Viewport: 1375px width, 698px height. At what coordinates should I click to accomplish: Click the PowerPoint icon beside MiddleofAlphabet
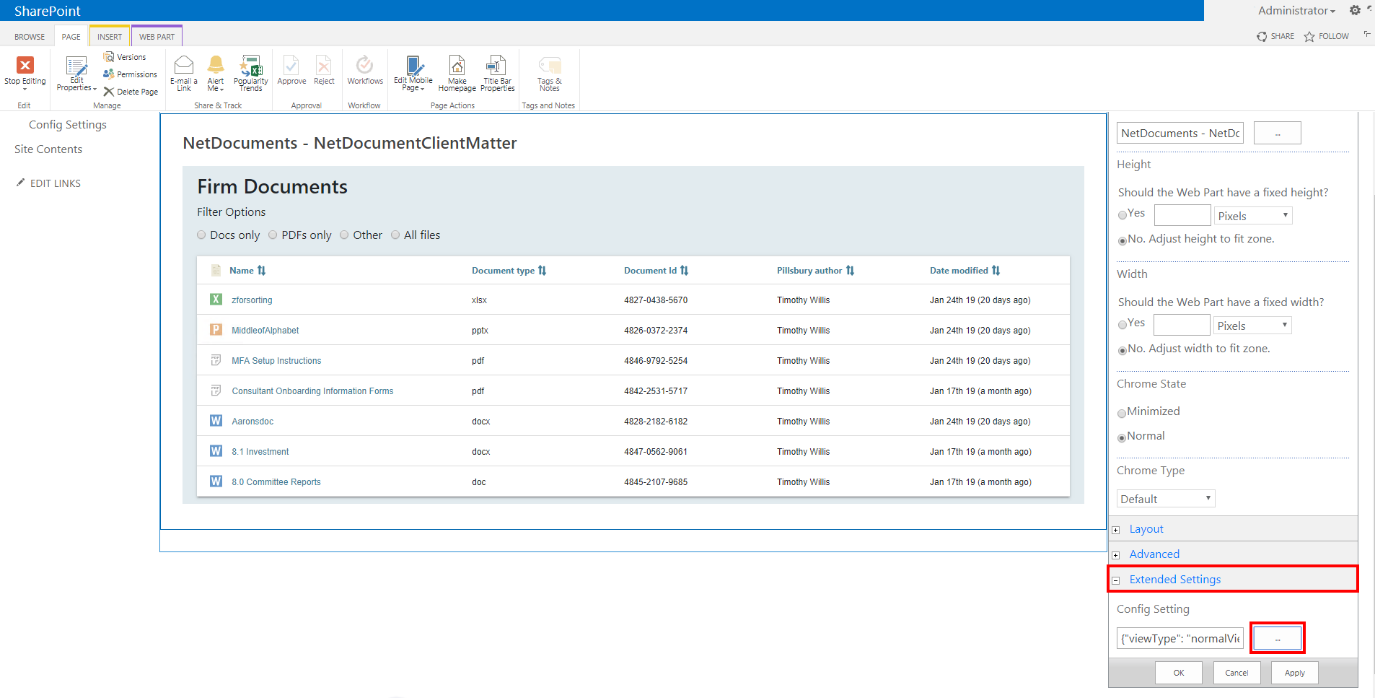pyautogui.click(x=215, y=330)
